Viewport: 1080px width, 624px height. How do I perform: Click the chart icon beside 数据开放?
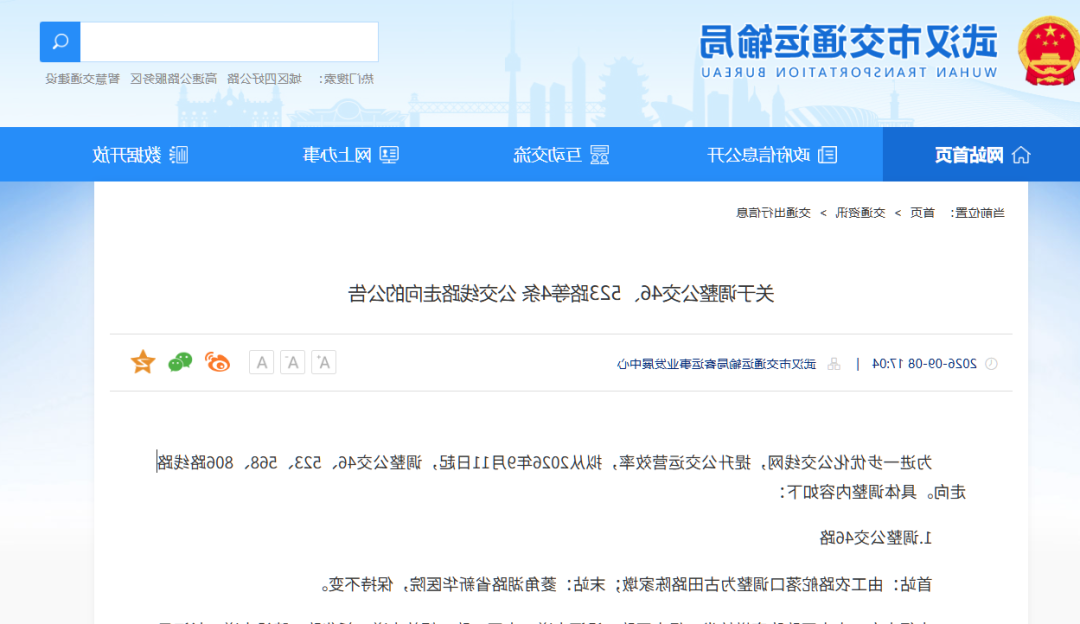[179, 155]
